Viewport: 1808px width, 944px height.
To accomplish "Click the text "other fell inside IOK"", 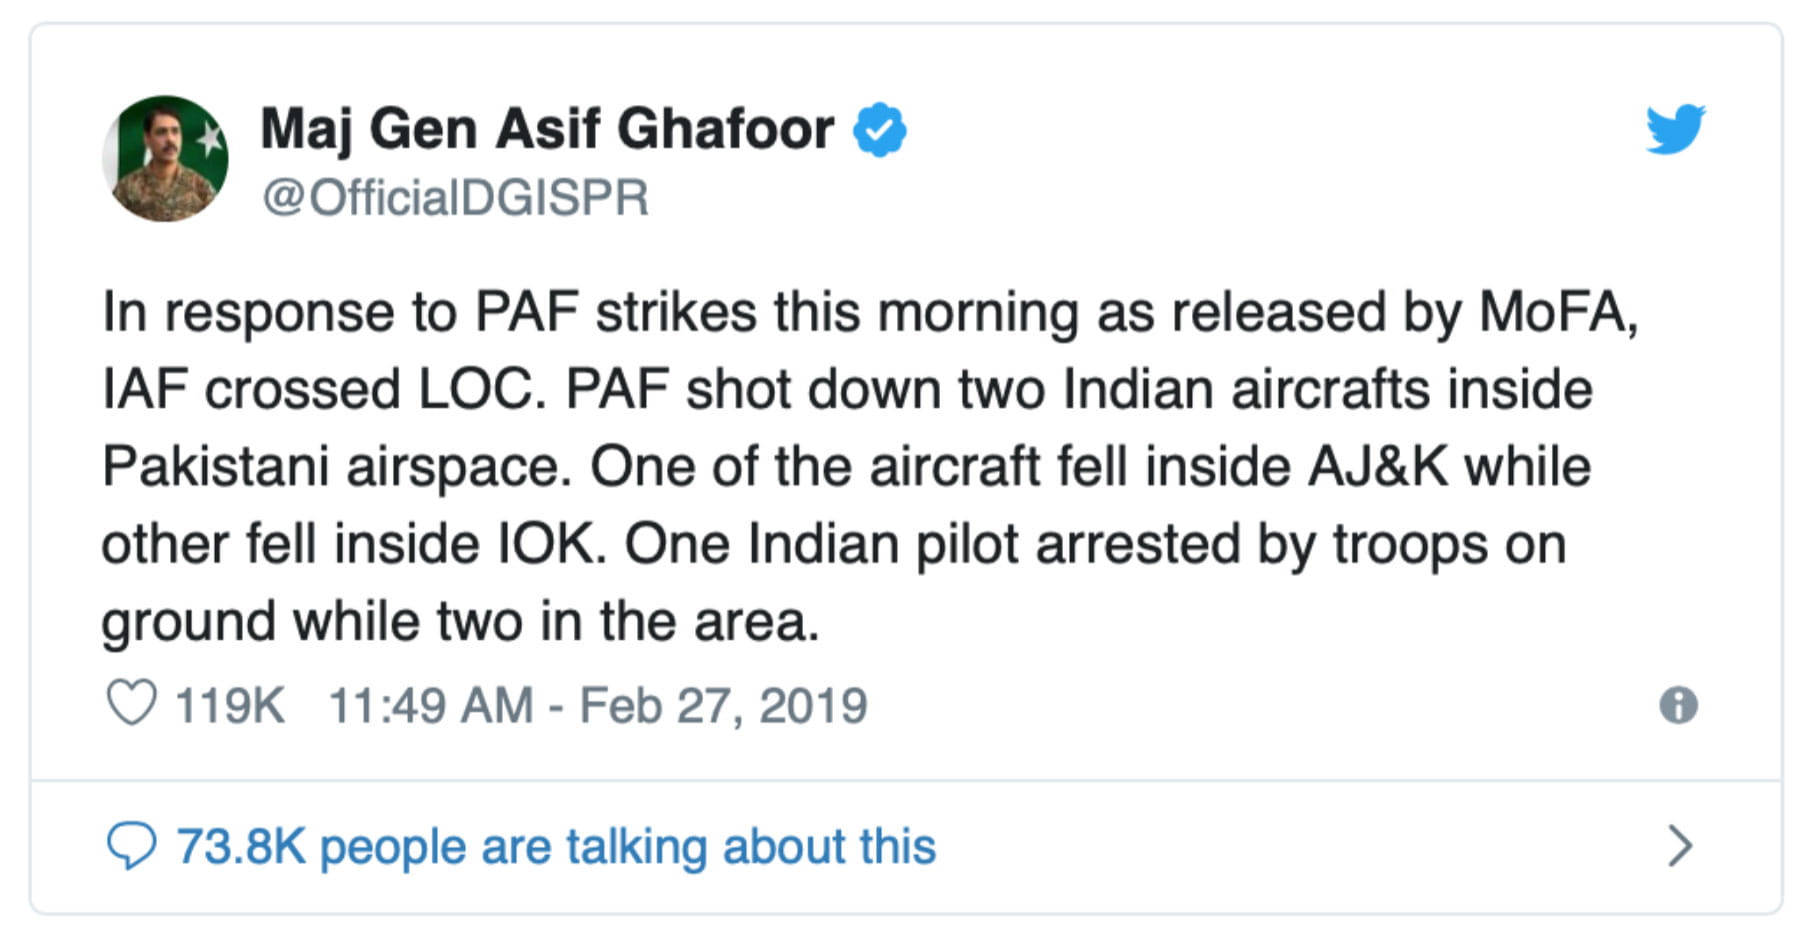I will (353, 544).
